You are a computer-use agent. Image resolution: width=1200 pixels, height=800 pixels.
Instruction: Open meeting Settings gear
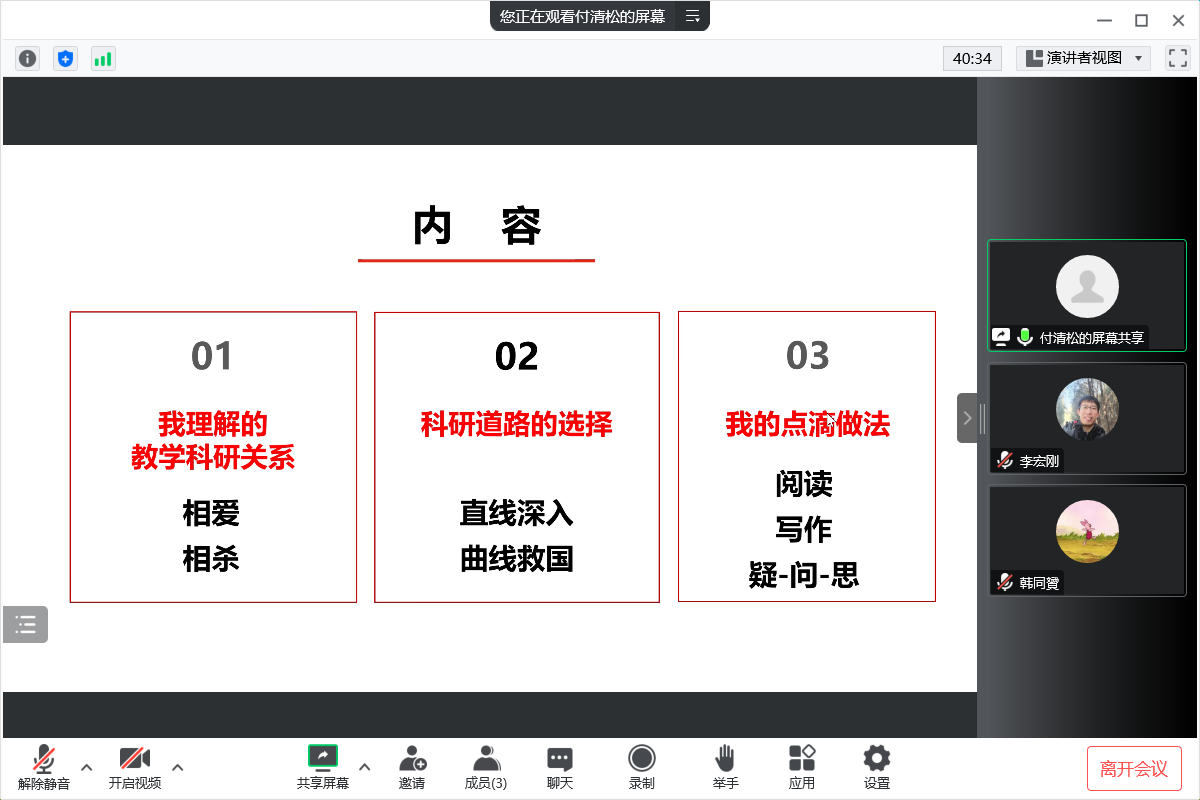pos(877,767)
